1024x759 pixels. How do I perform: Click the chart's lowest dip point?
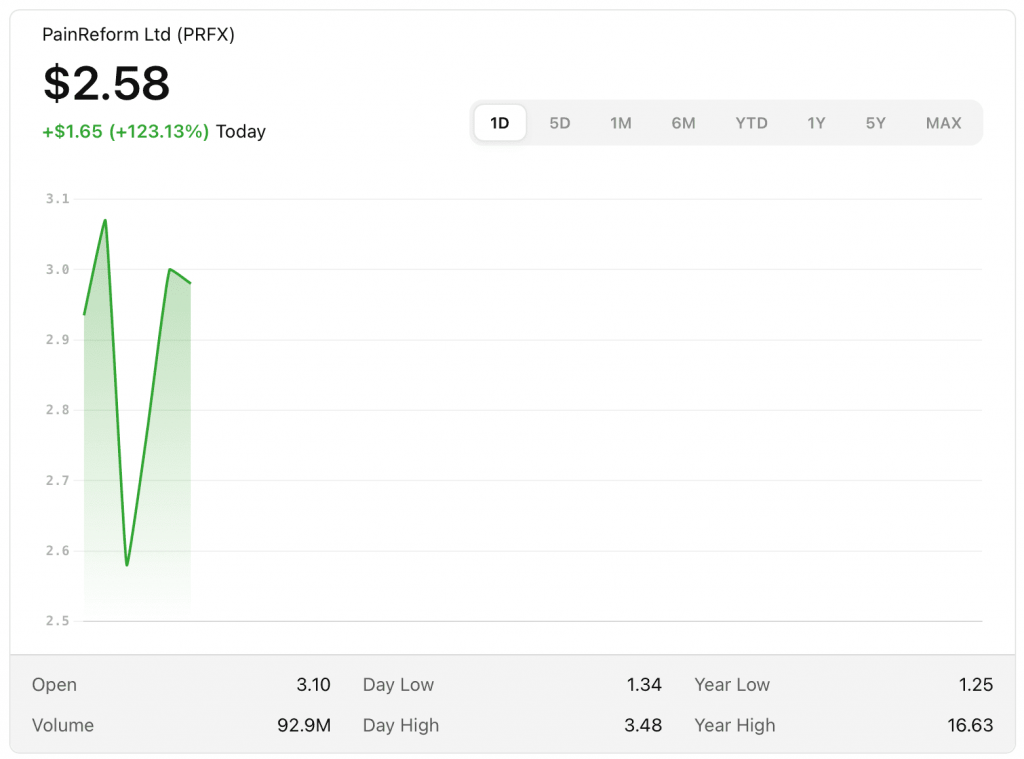click(x=127, y=565)
